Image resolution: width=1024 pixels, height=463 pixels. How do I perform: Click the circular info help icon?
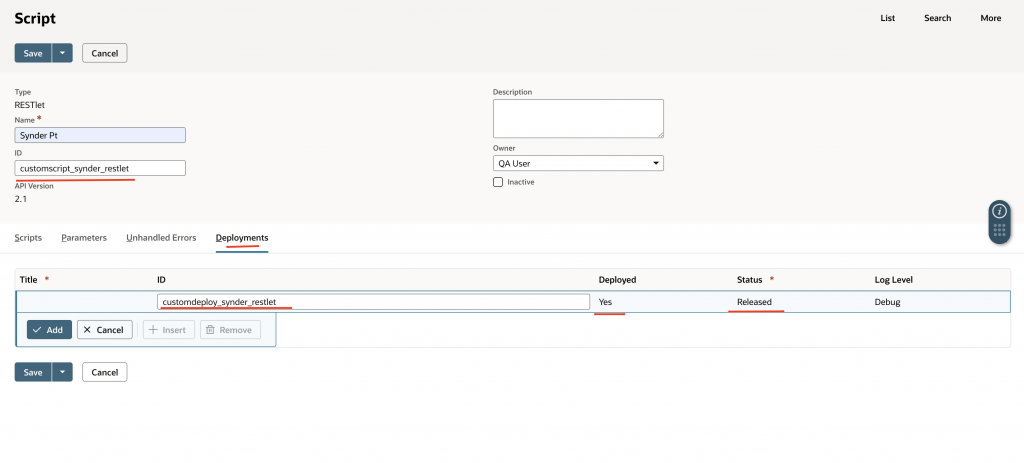point(999,211)
